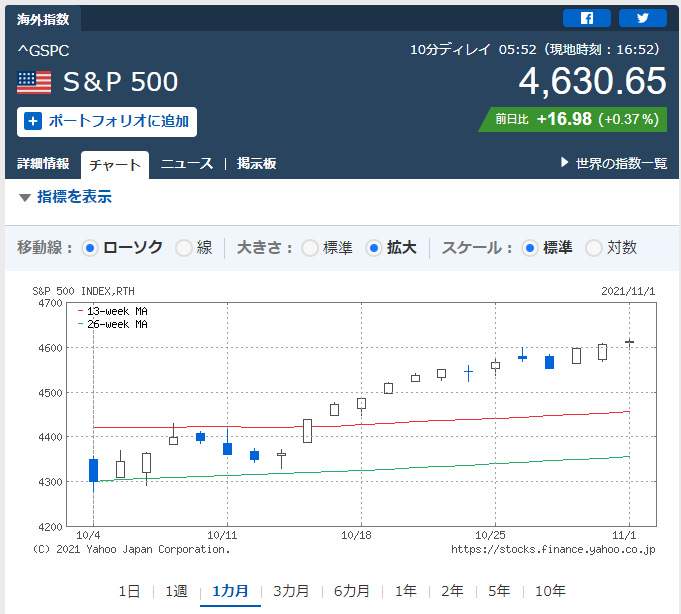Select the ローソク radio button
The height and width of the screenshot is (614, 681).
click(90, 248)
